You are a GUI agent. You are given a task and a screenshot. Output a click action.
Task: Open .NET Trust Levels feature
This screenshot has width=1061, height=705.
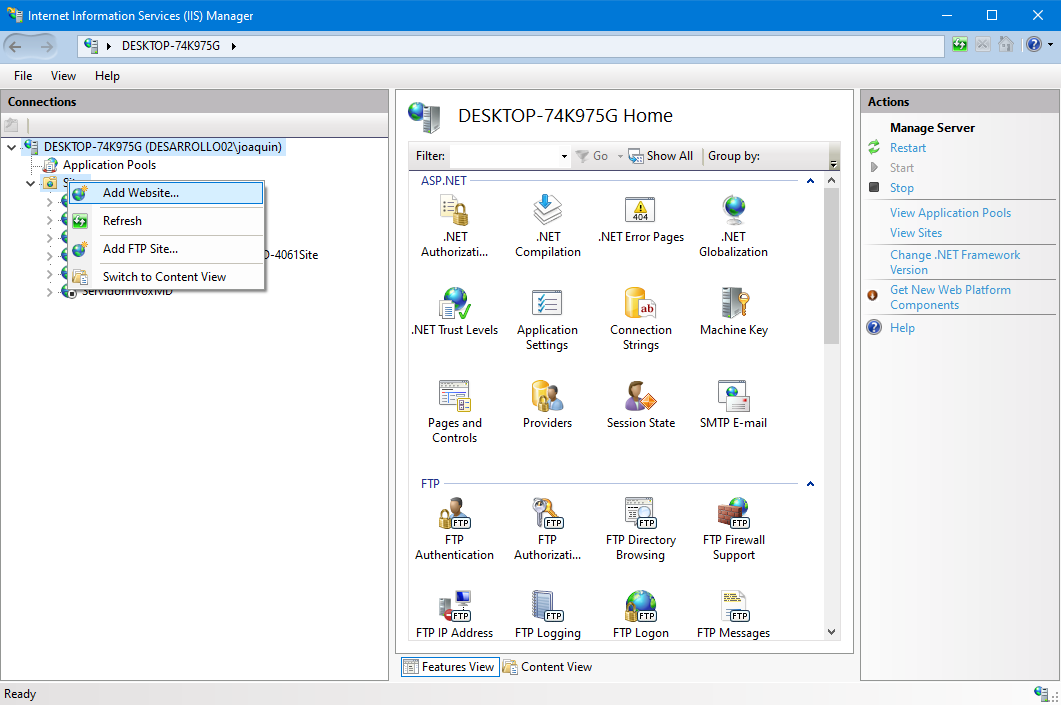[455, 312]
